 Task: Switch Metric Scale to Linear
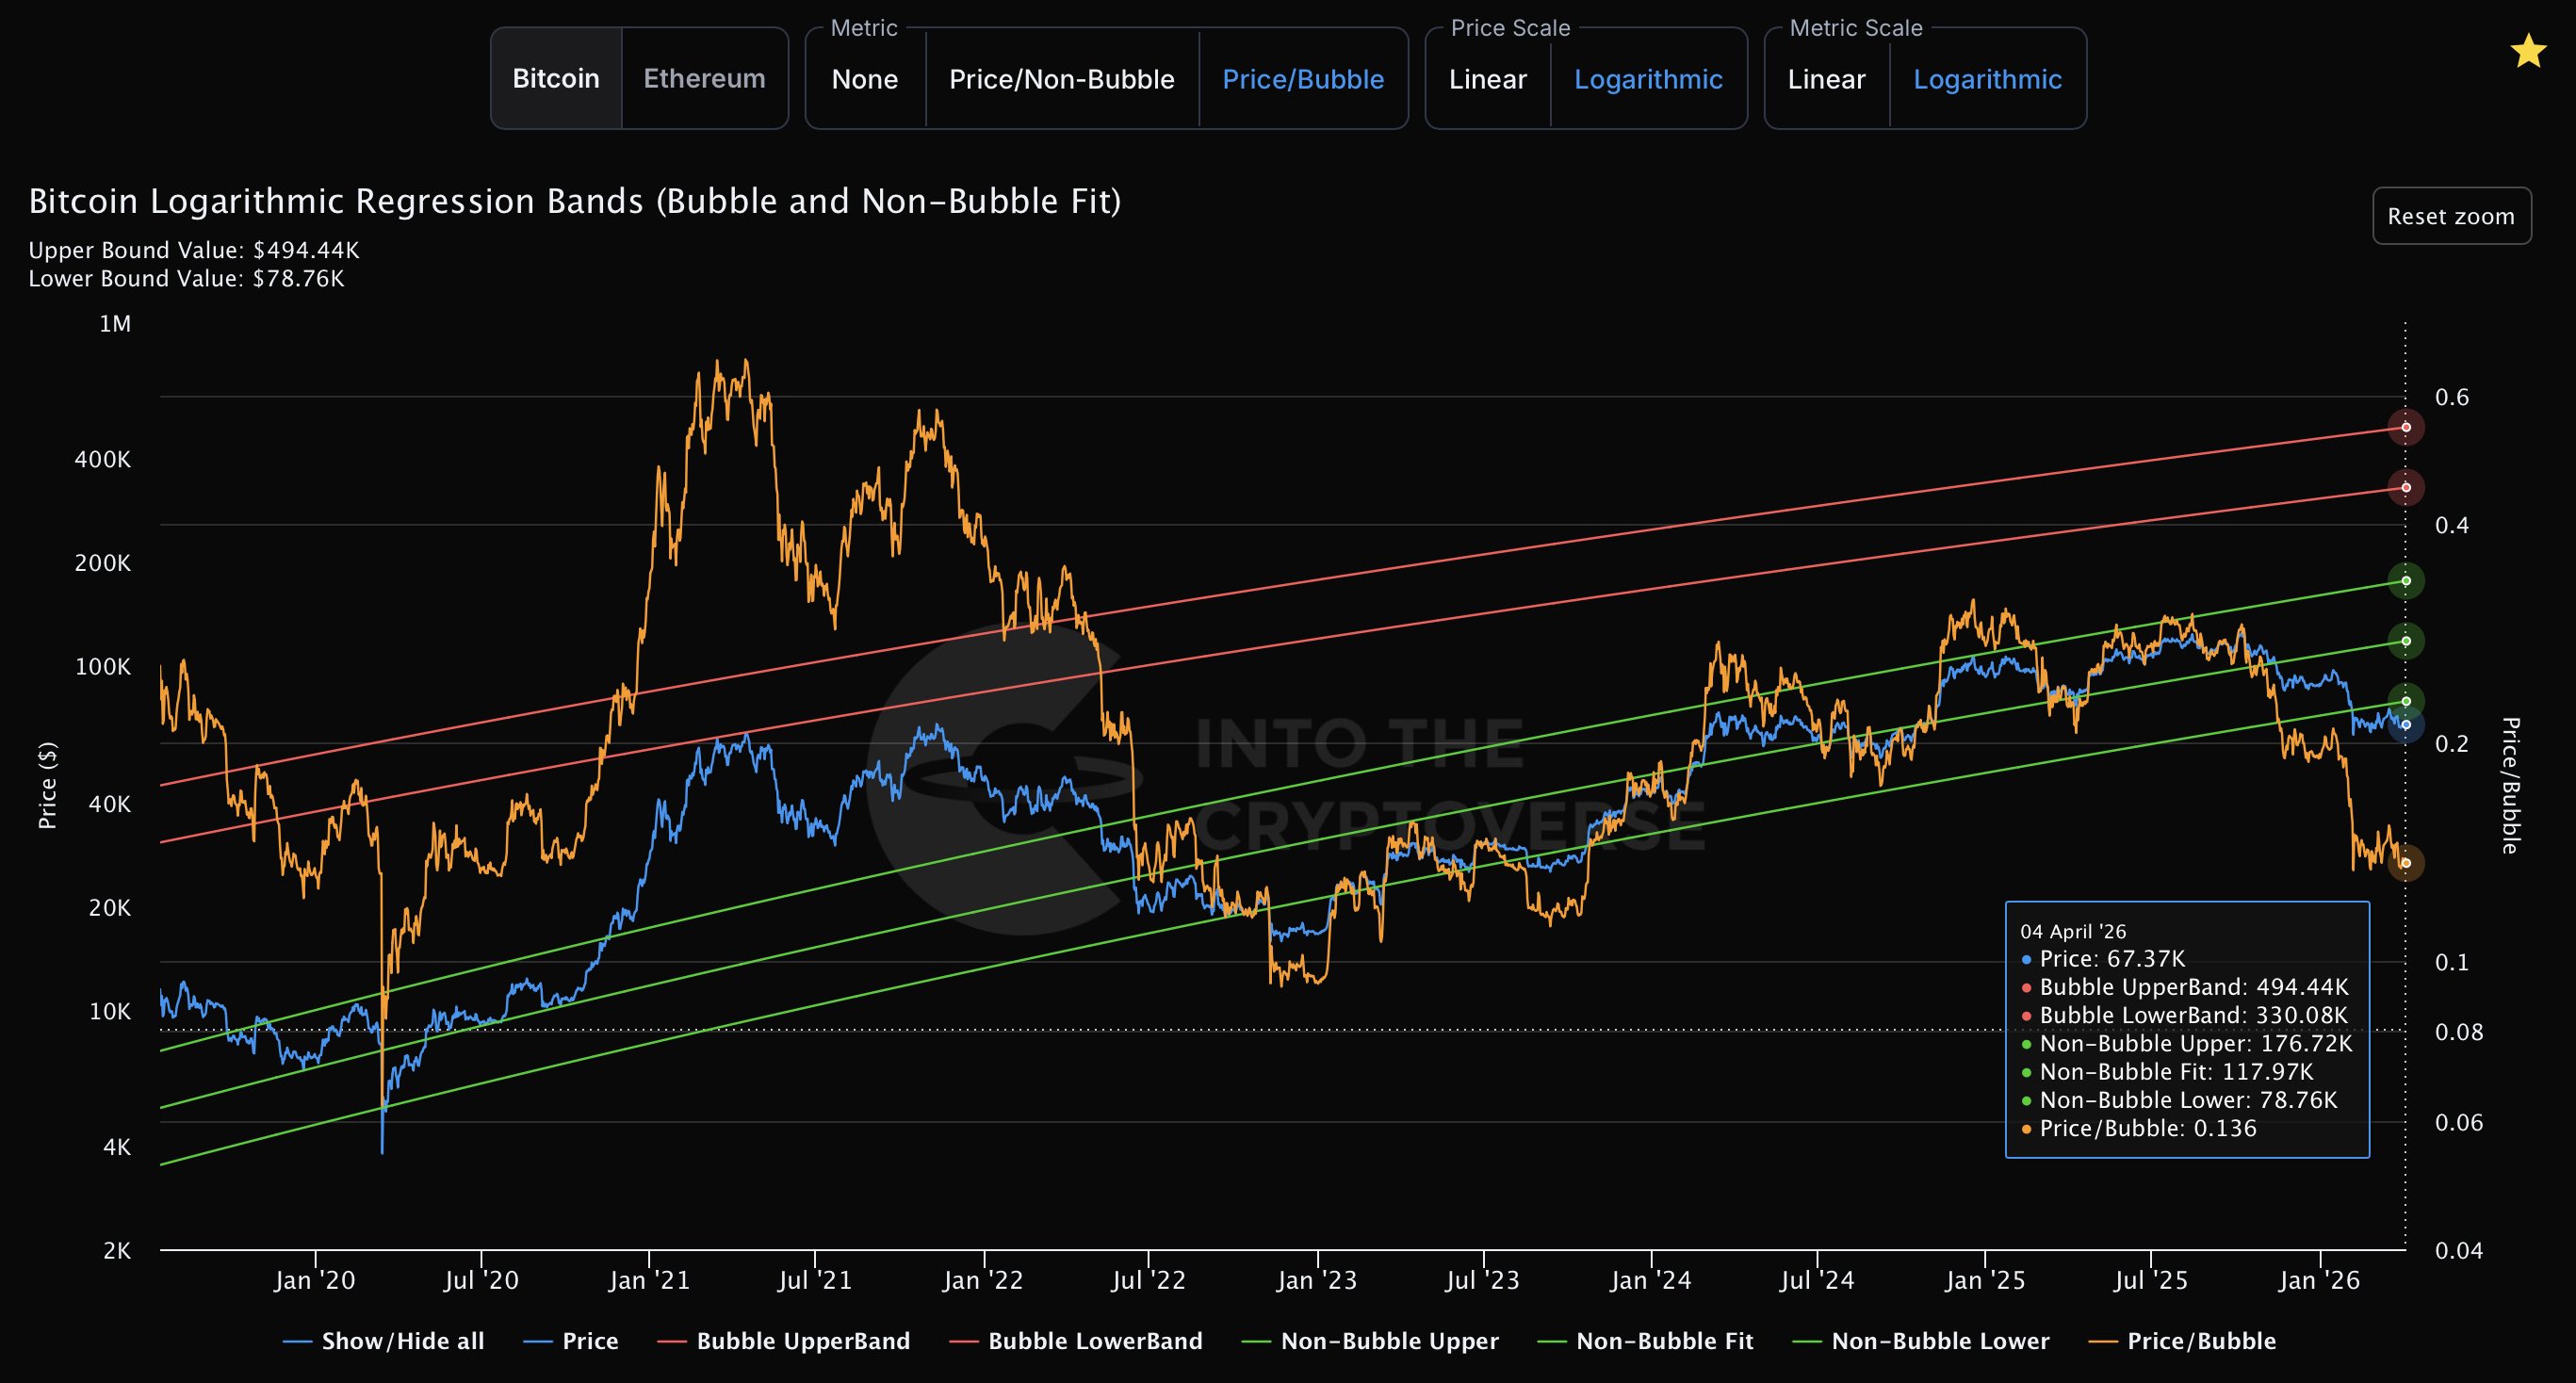[1826, 80]
